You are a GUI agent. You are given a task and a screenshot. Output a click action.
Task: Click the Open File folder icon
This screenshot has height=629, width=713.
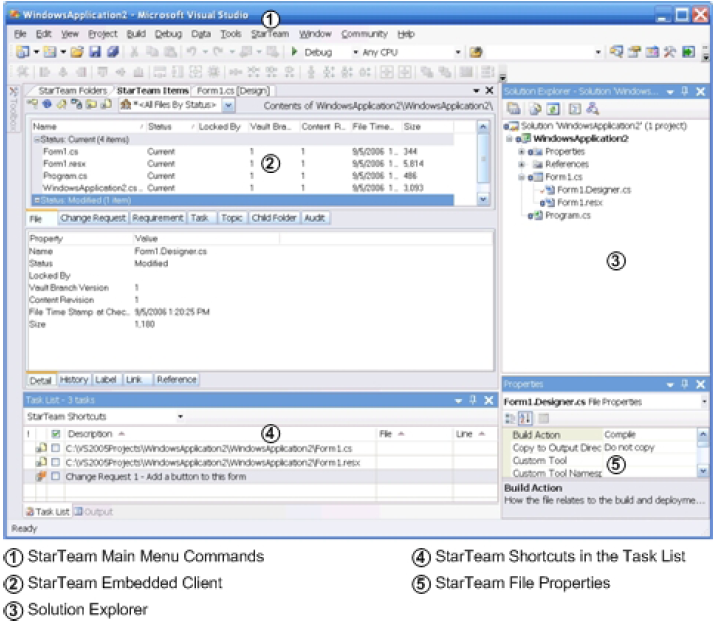pyautogui.click(x=77, y=52)
